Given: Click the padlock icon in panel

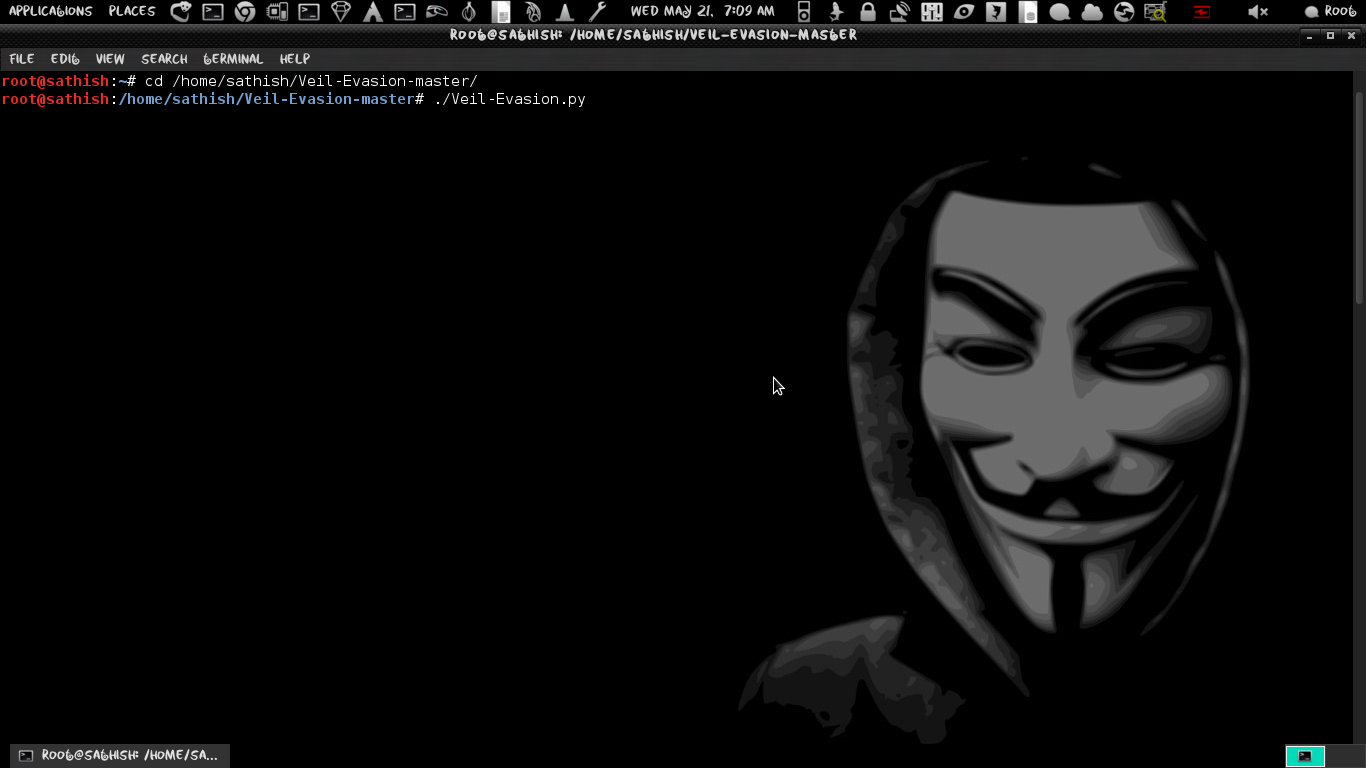Looking at the screenshot, I should (868, 12).
